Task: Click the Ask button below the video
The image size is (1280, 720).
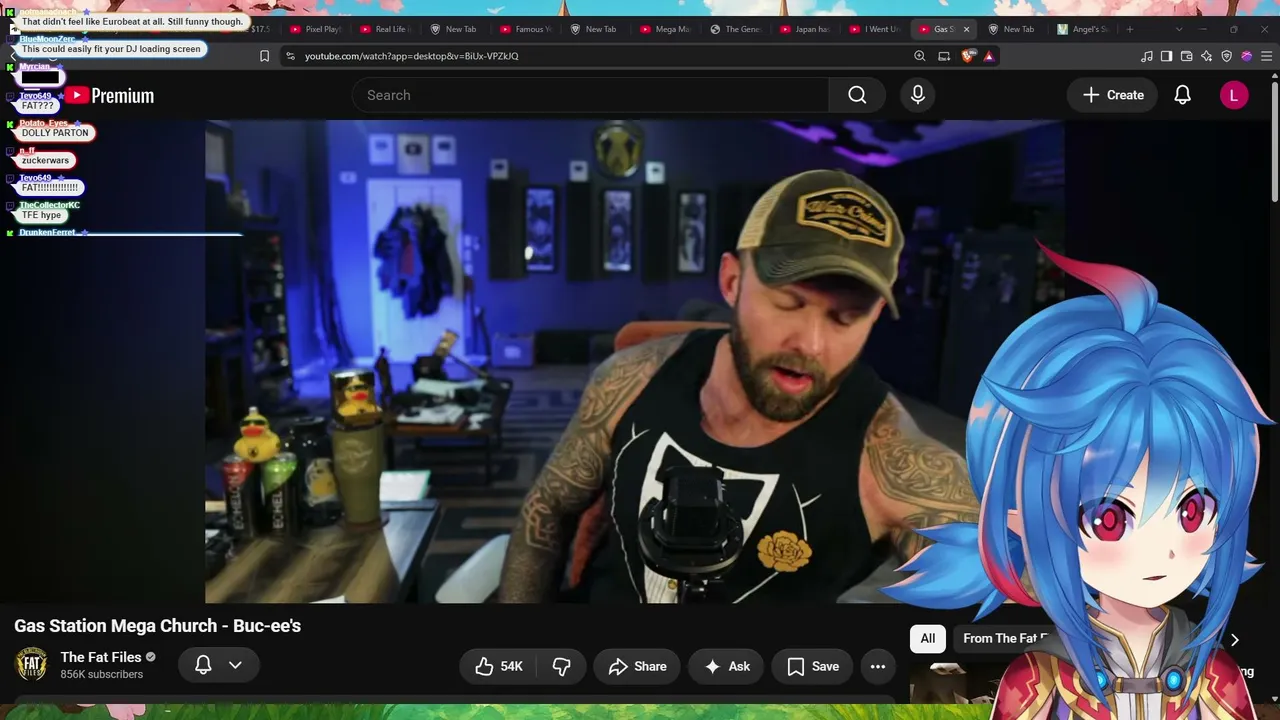Action: pos(727,666)
